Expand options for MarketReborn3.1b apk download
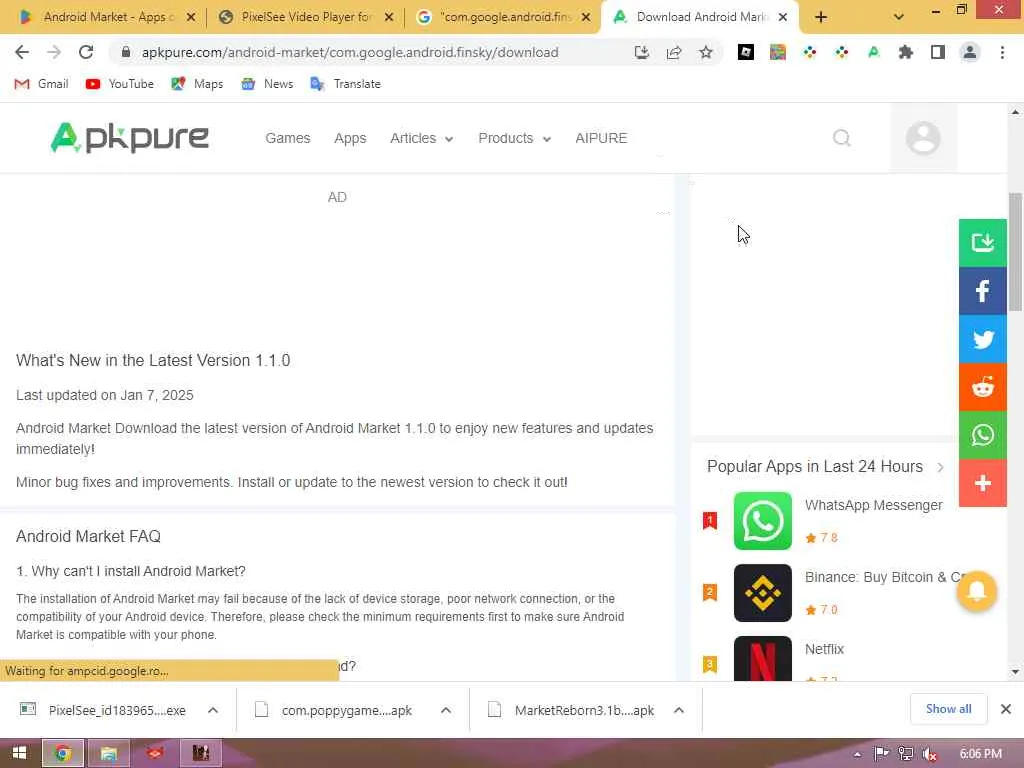 [x=679, y=710]
